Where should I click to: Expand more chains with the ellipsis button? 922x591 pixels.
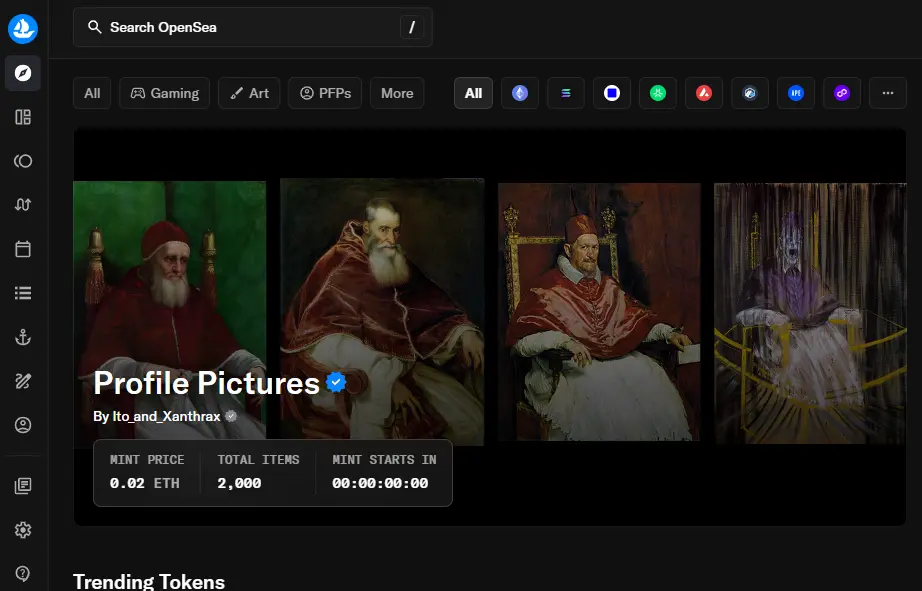[x=887, y=93]
